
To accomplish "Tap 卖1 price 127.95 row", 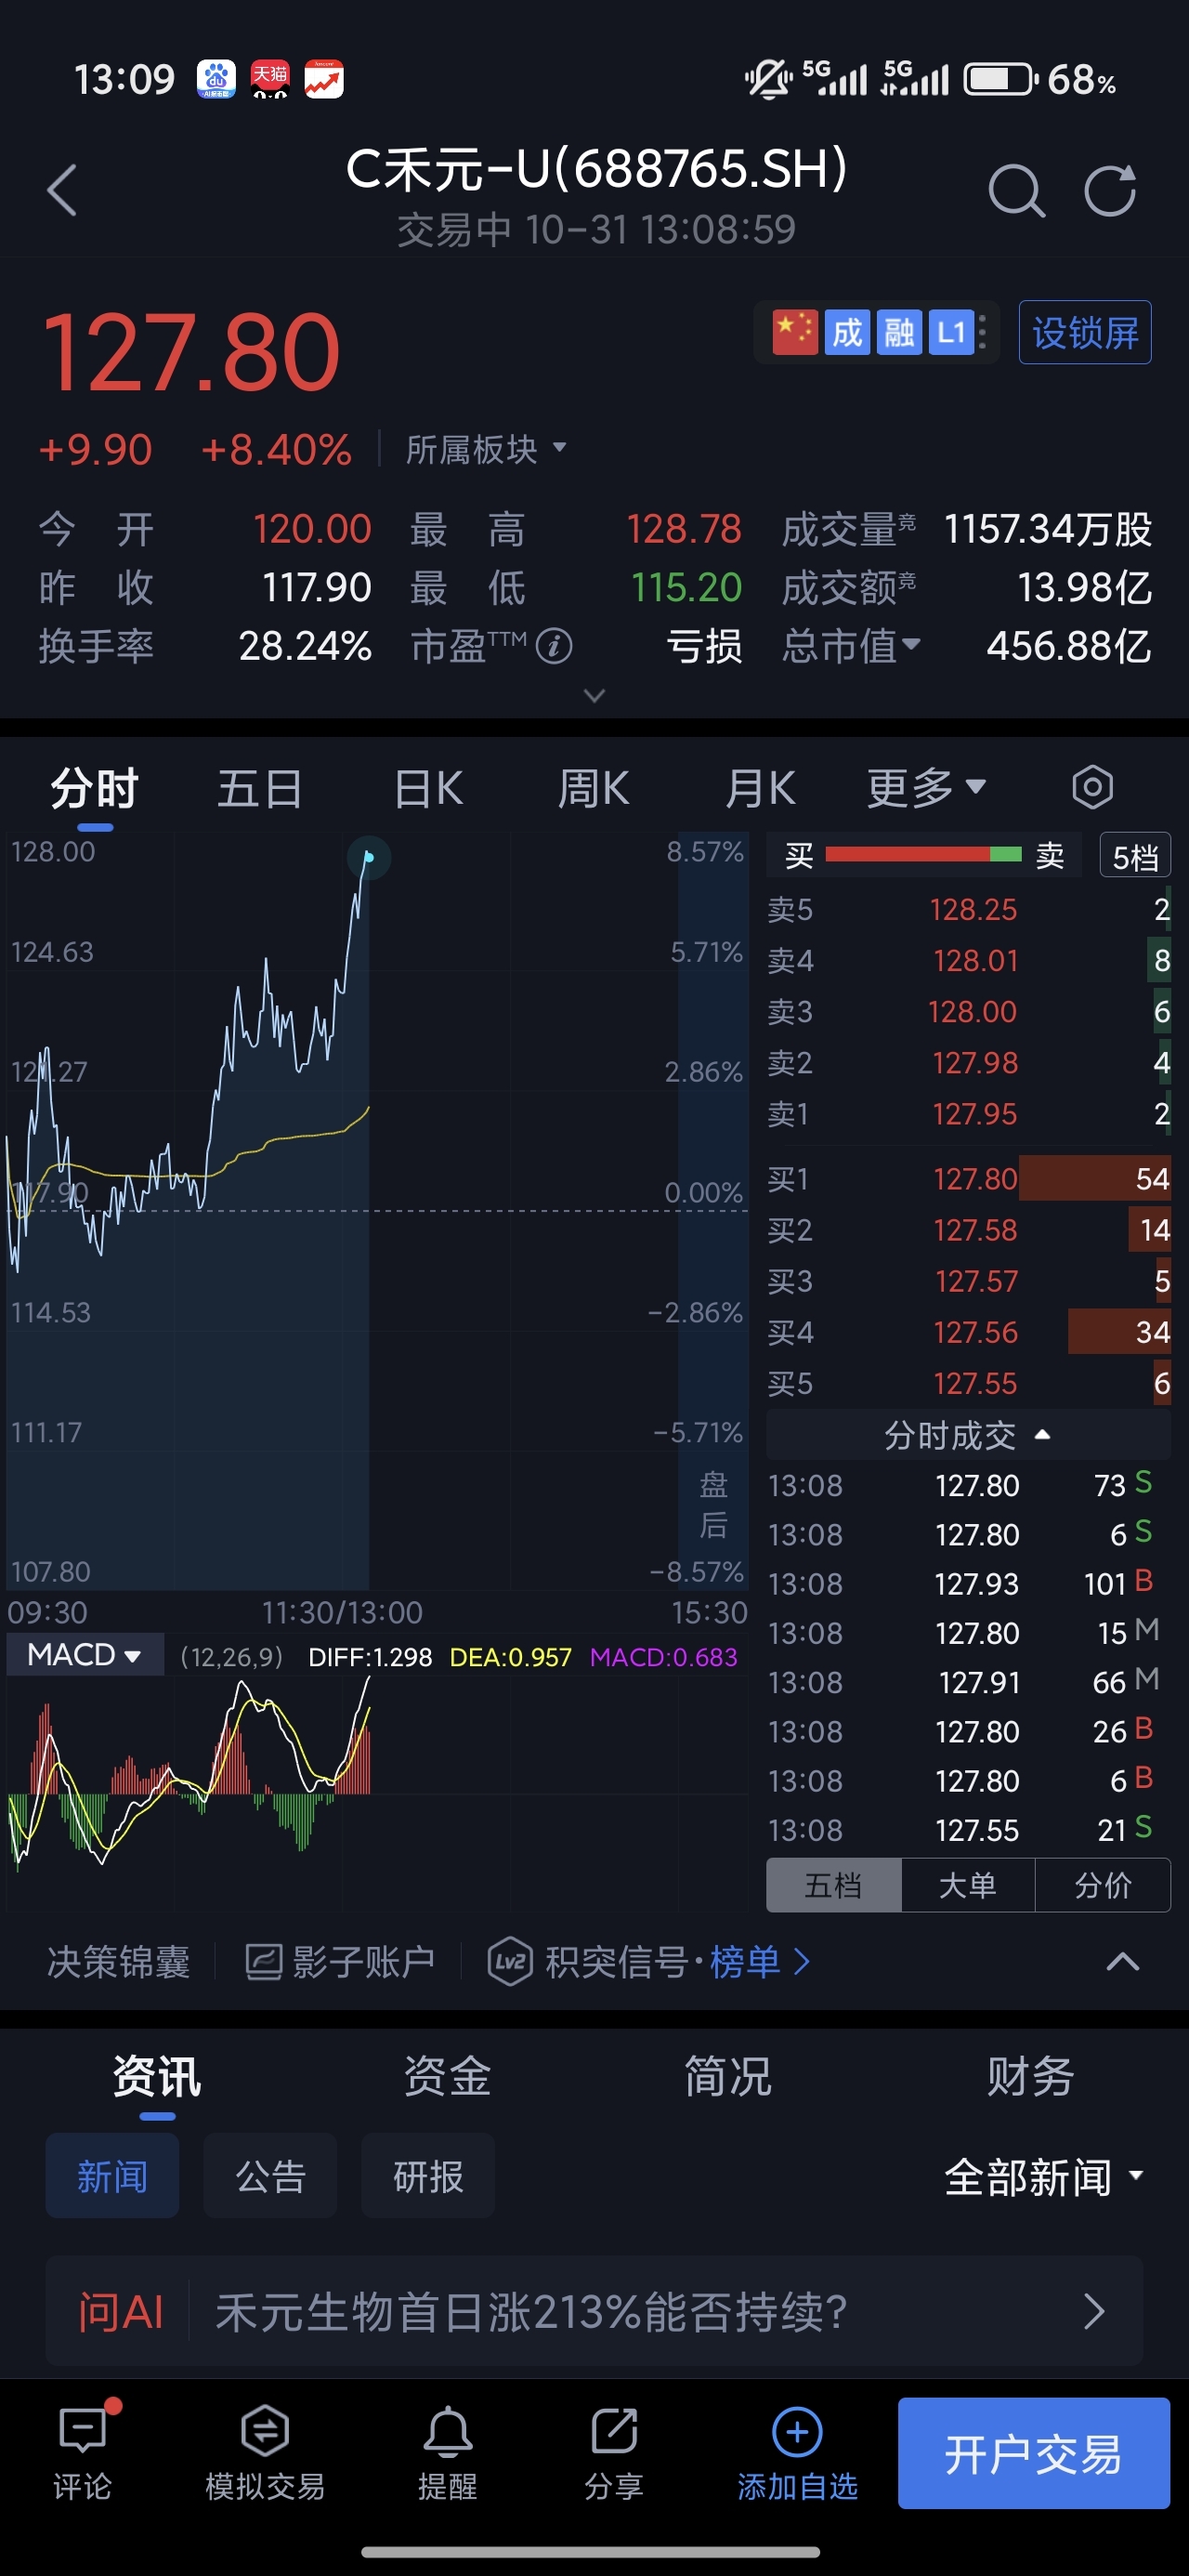I will coord(968,1113).
